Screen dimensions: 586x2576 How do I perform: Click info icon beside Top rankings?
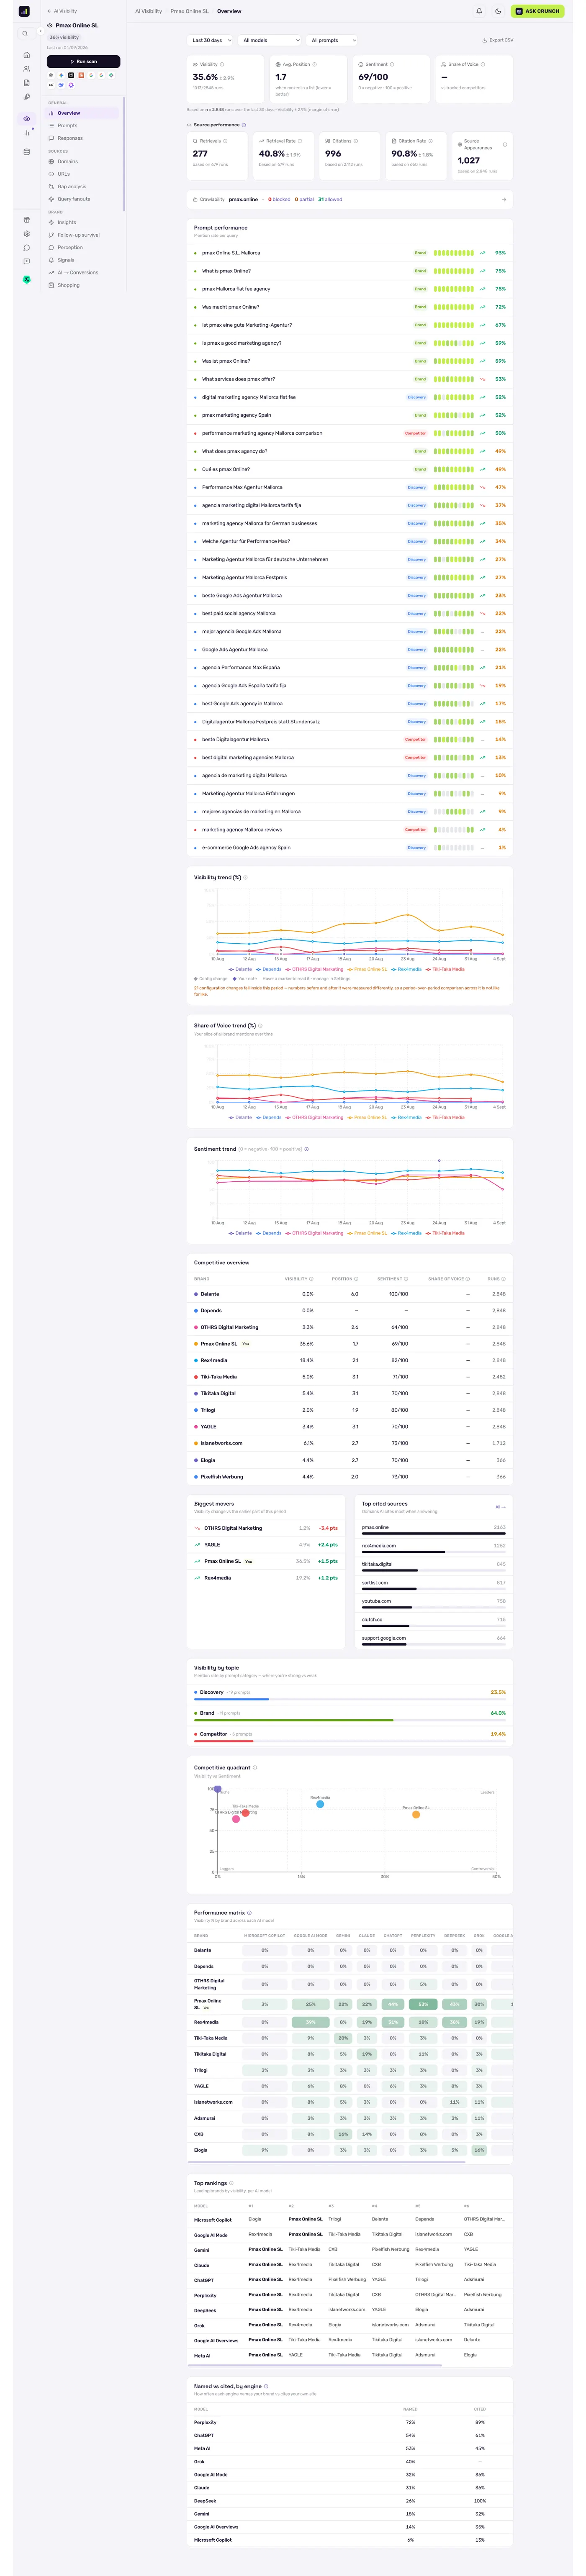[231, 2183]
